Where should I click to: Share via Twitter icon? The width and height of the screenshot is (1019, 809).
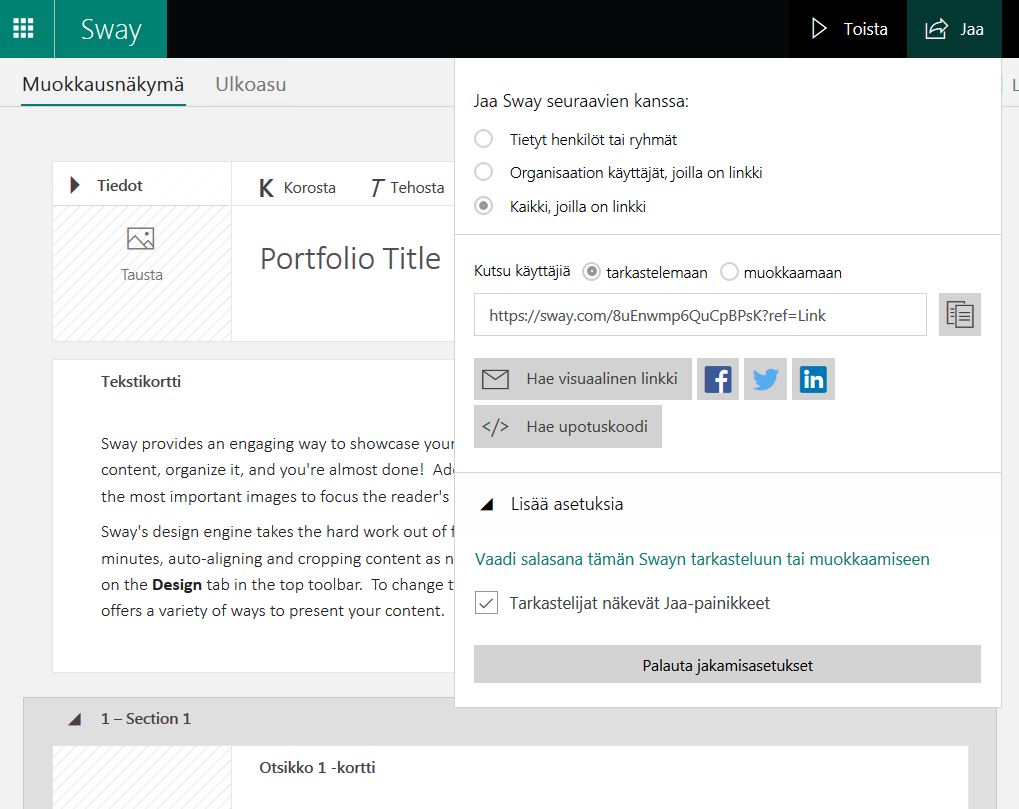(766, 379)
